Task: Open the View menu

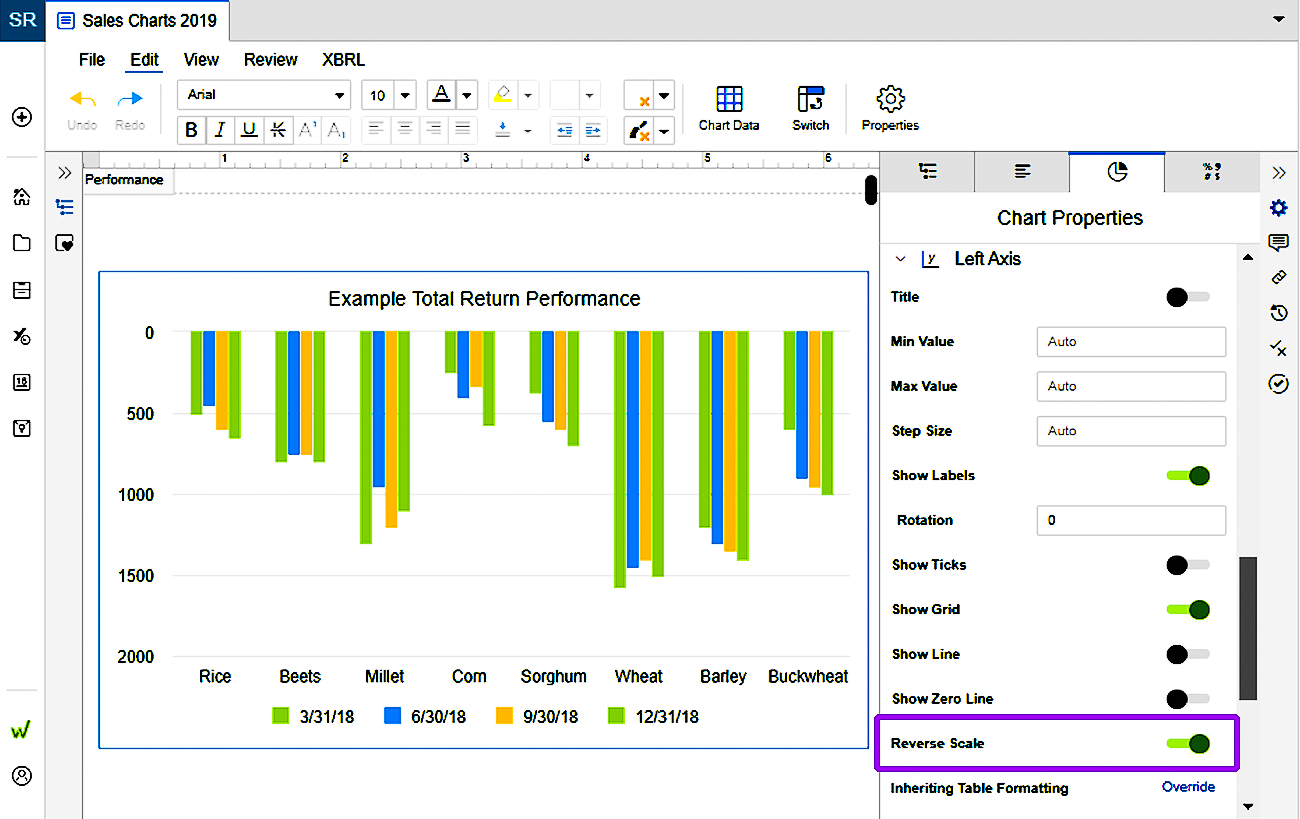Action: tap(201, 60)
